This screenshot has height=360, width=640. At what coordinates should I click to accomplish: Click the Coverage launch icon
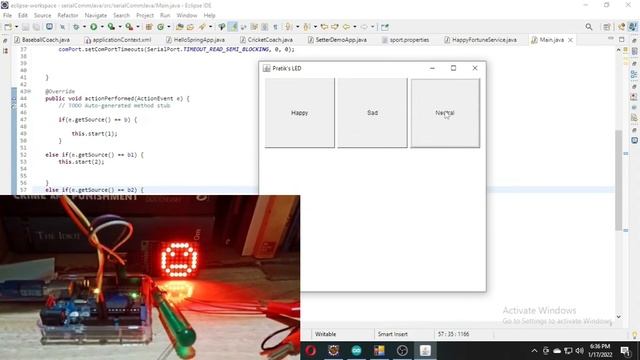111,27
